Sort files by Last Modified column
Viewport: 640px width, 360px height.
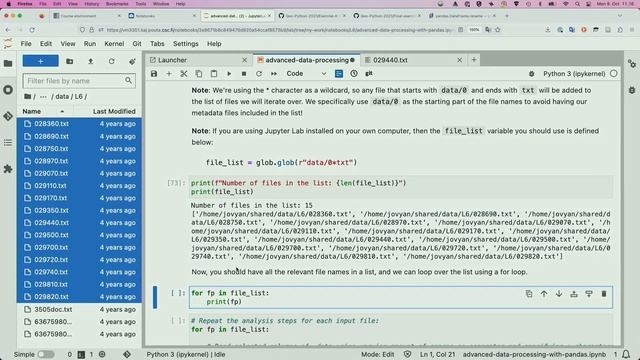tap(114, 111)
